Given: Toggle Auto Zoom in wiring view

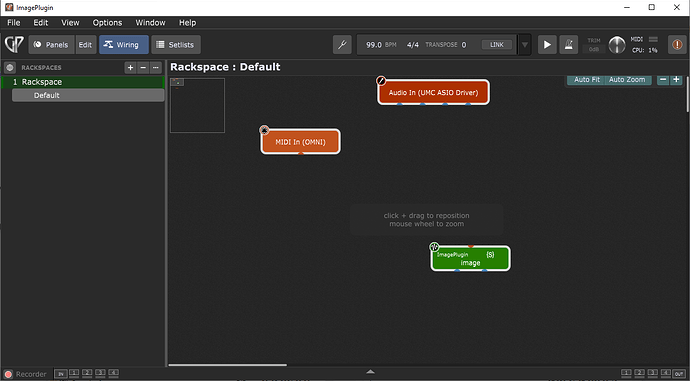Looking at the screenshot, I should coord(627,80).
